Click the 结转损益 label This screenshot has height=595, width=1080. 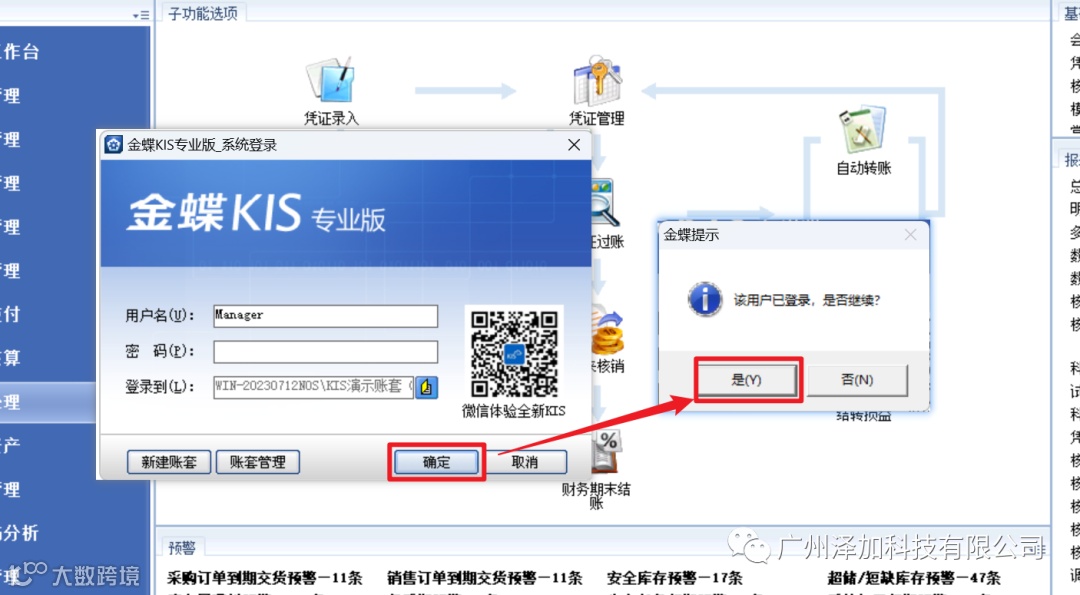click(864, 416)
